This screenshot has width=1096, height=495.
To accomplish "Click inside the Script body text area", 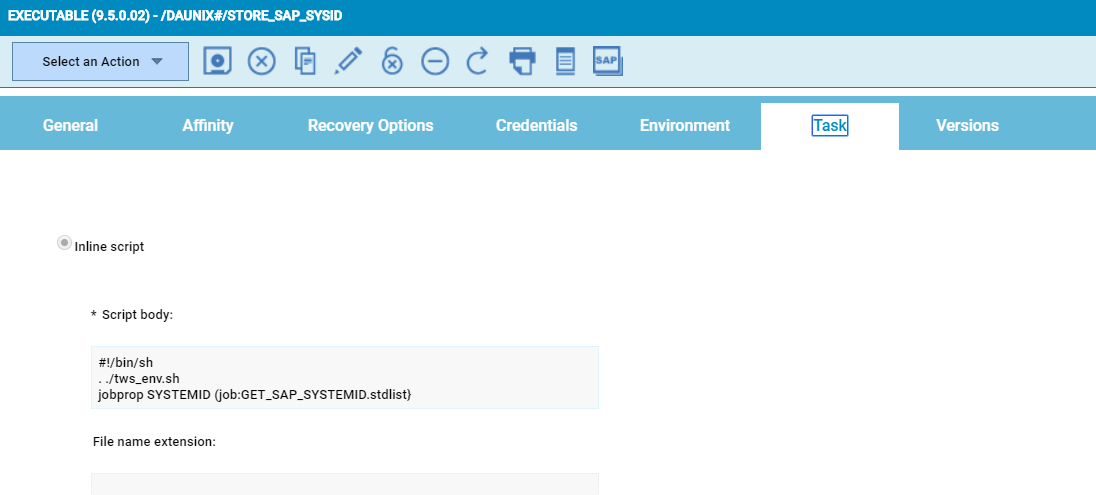I will coord(344,378).
